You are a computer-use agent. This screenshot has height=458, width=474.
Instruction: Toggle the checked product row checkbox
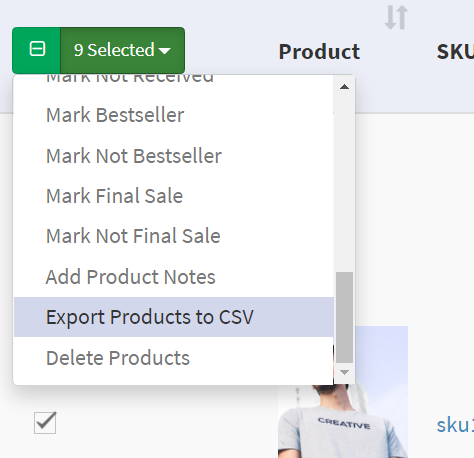click(x=45, y=423)
